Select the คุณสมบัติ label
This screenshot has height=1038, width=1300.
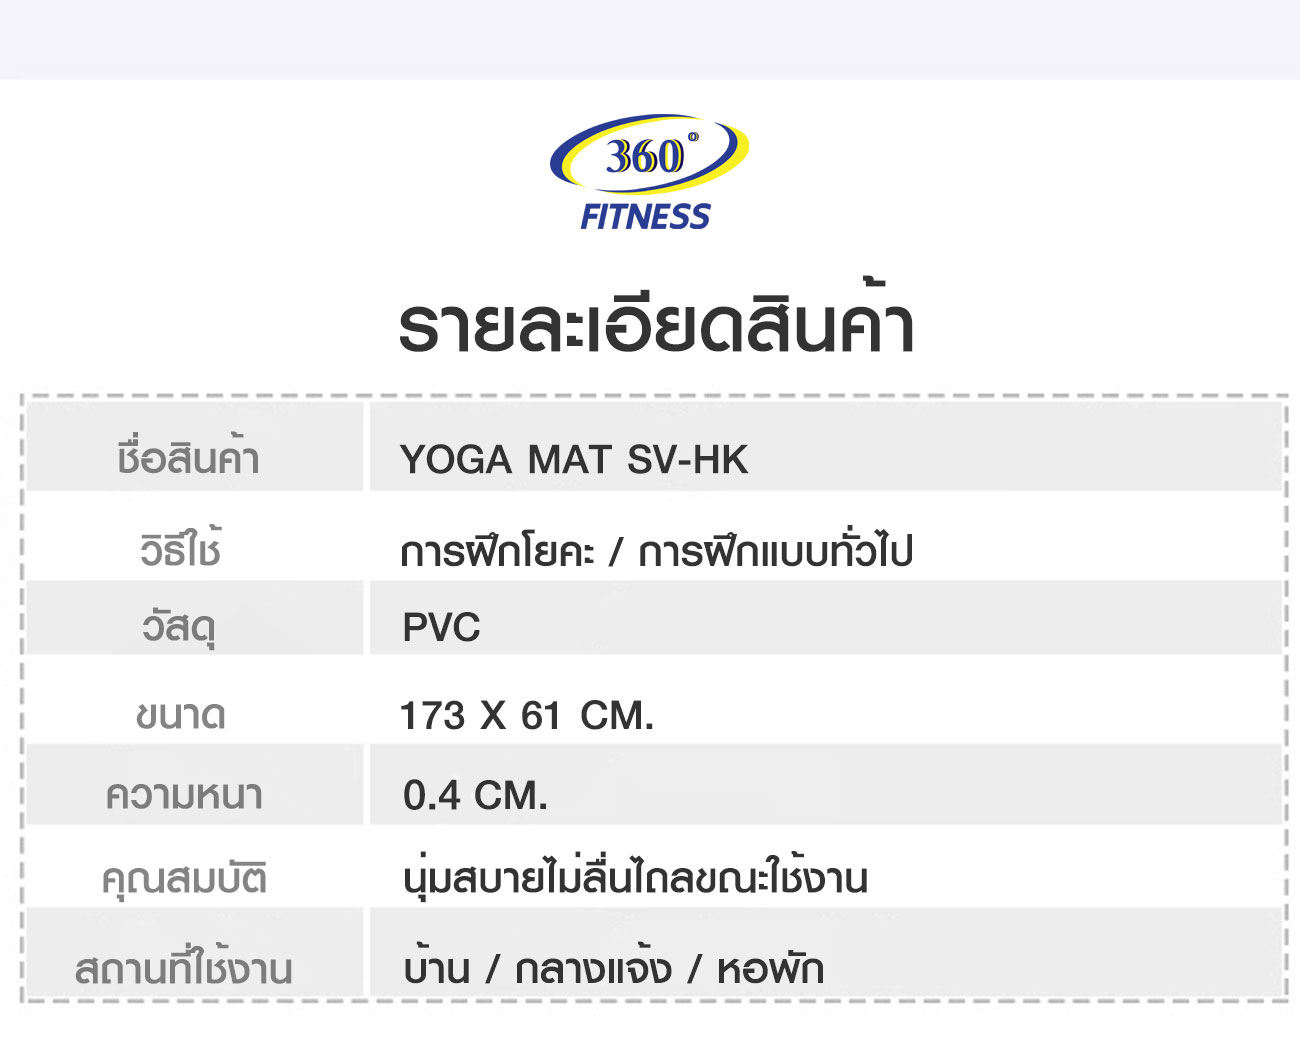(184, 879)
